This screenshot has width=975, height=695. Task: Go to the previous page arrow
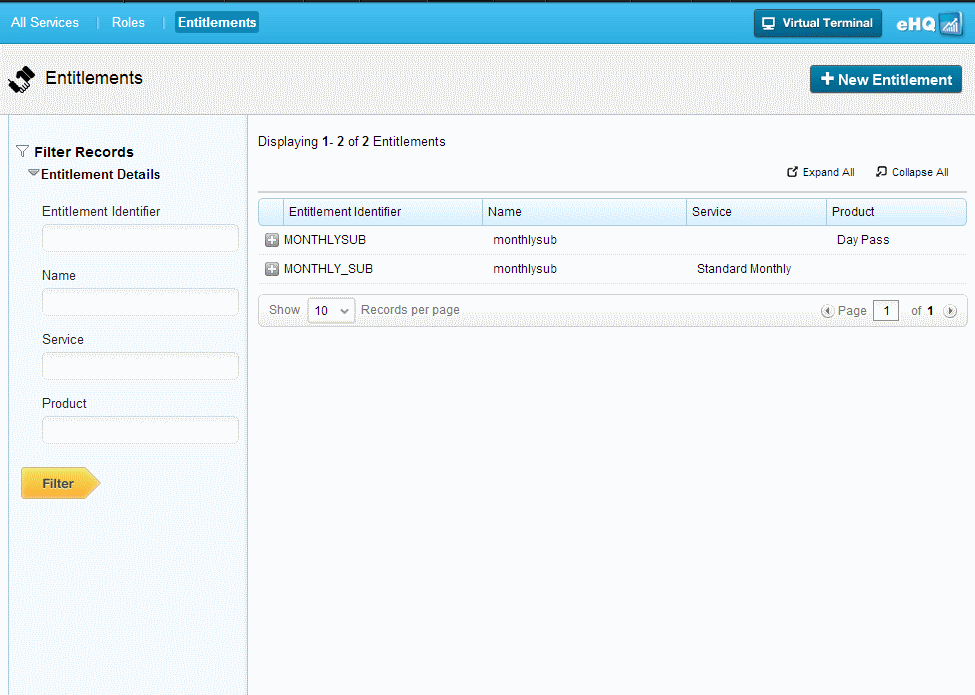coord(827,311)
